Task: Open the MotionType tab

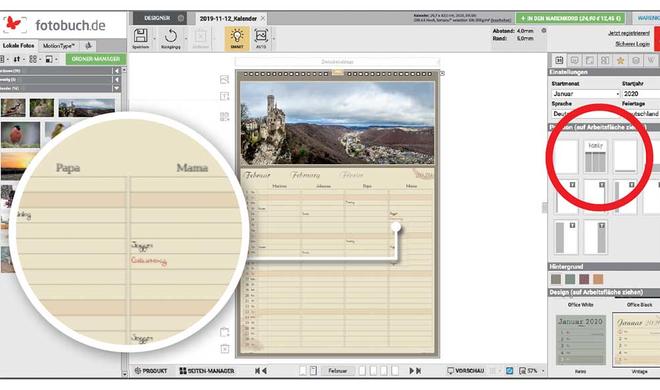Action: 59,45
